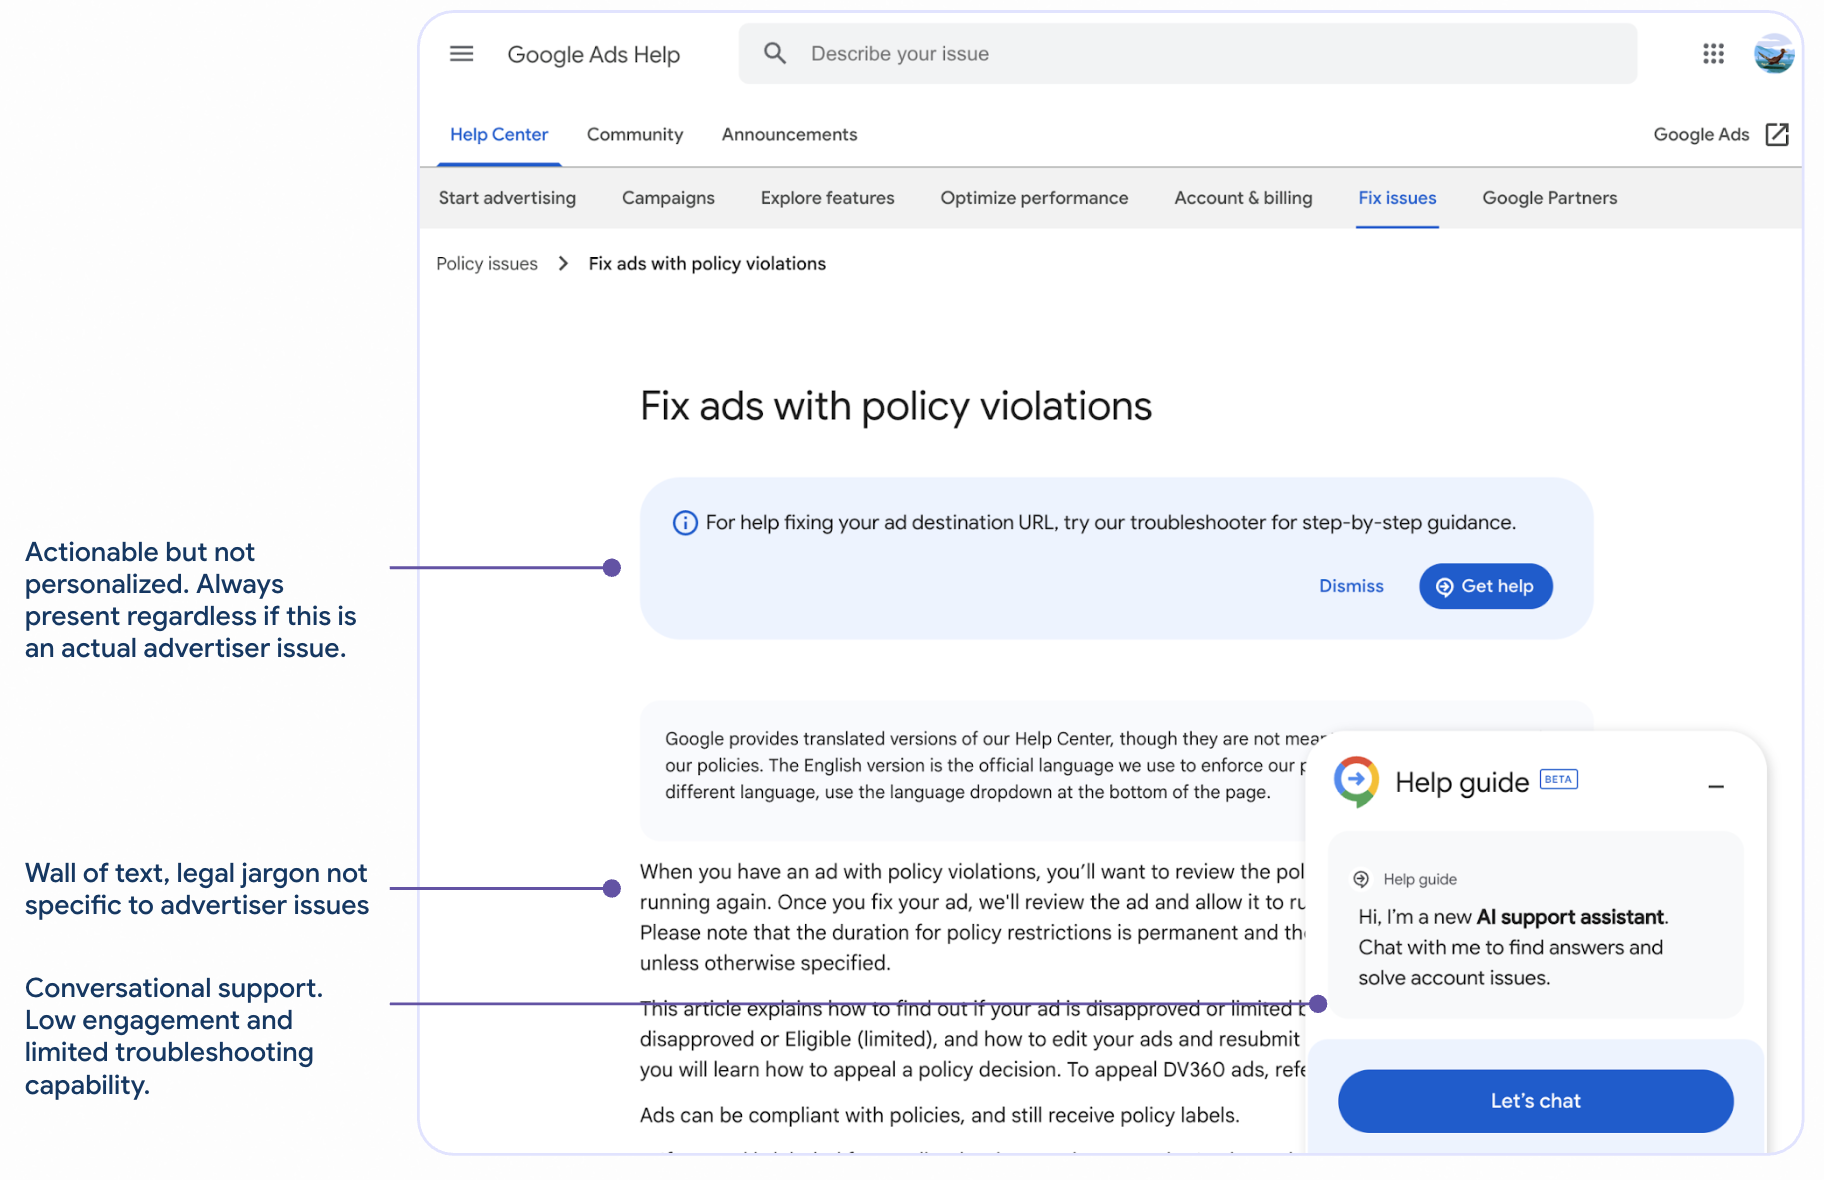Focus the Describe your issue search field
This screenshot has height=1180, width=1824.
1188,54
